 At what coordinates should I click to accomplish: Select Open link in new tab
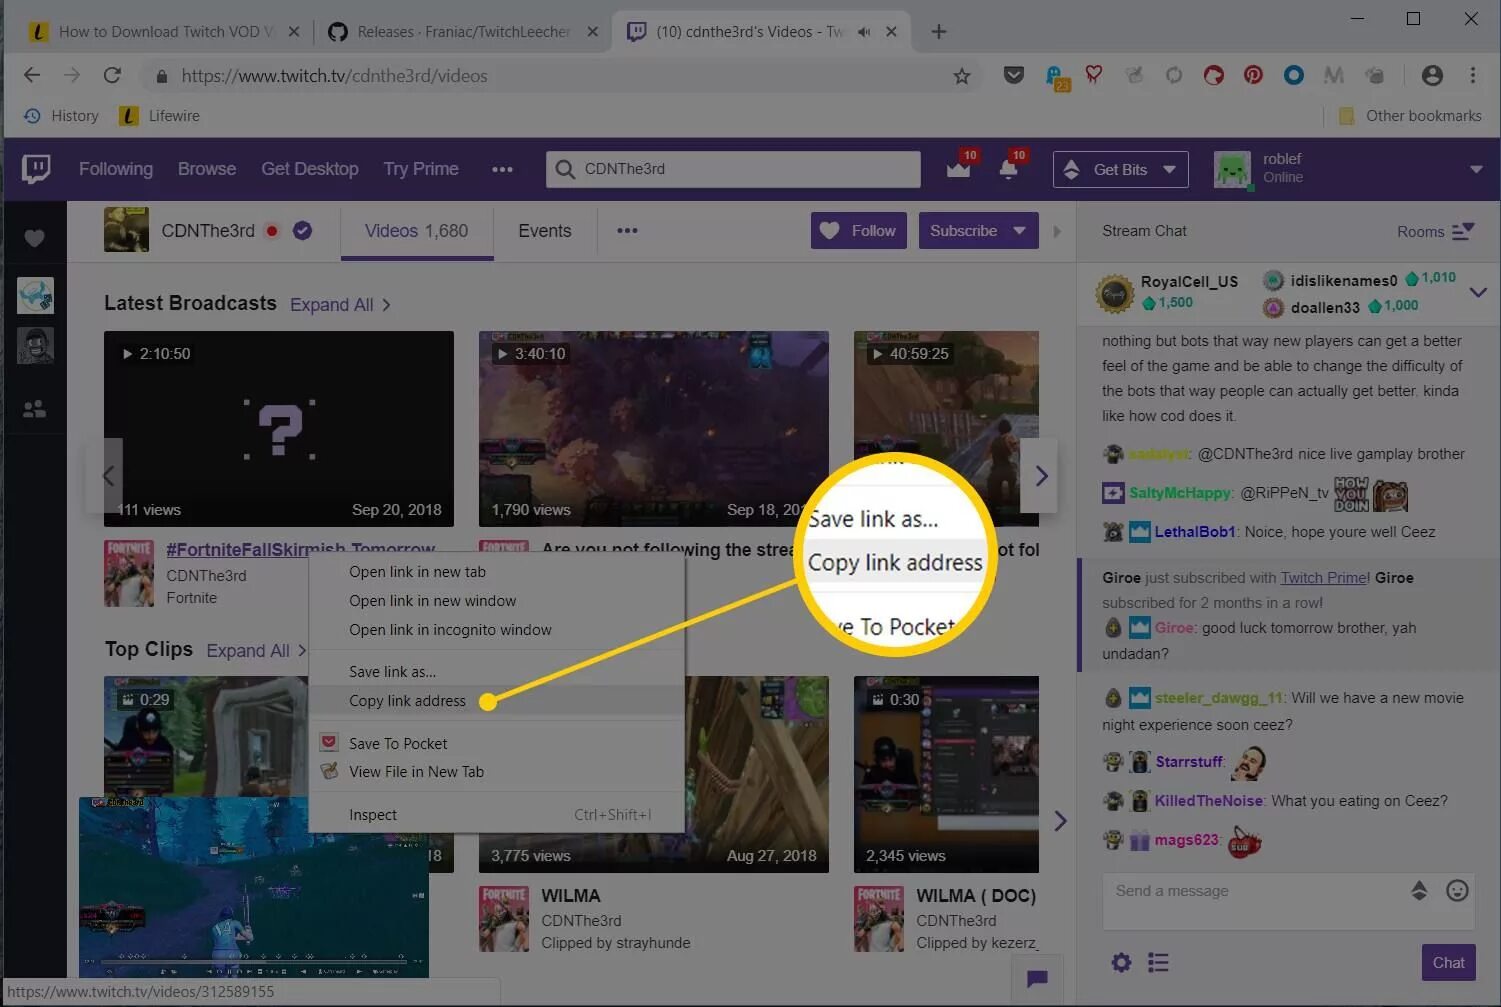point(496,572)
